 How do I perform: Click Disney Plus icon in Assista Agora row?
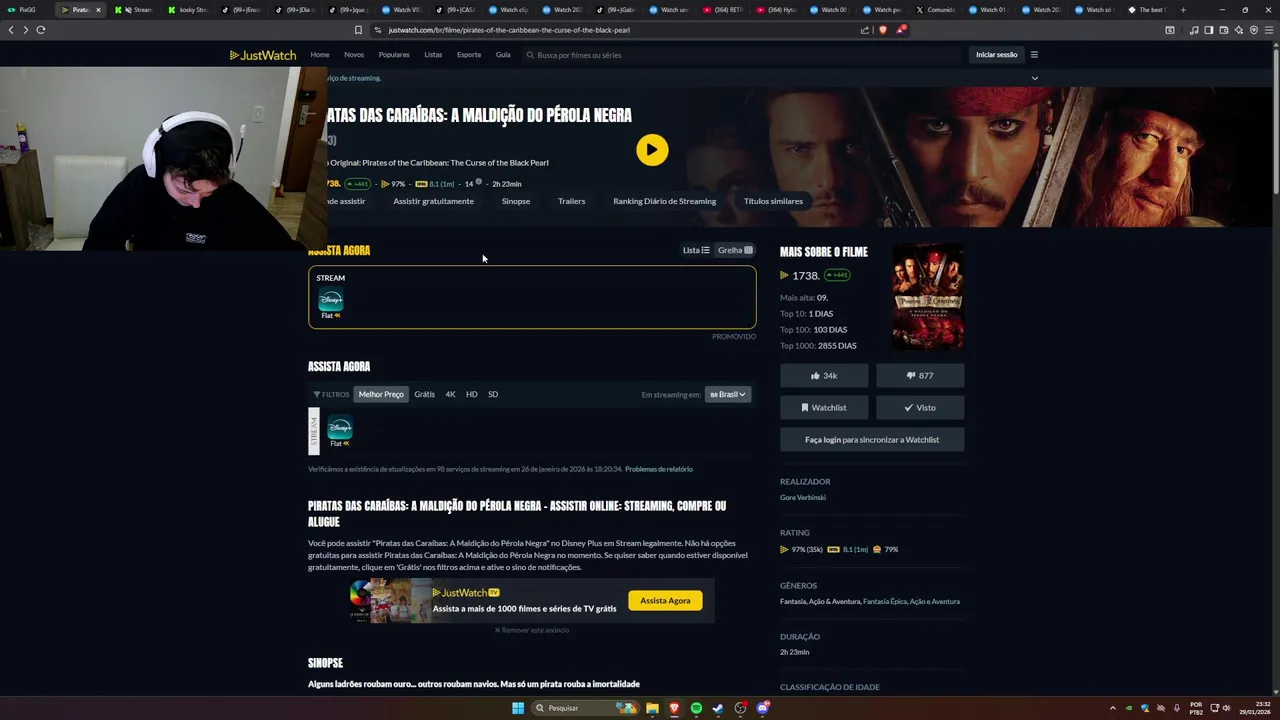point(340,428)
